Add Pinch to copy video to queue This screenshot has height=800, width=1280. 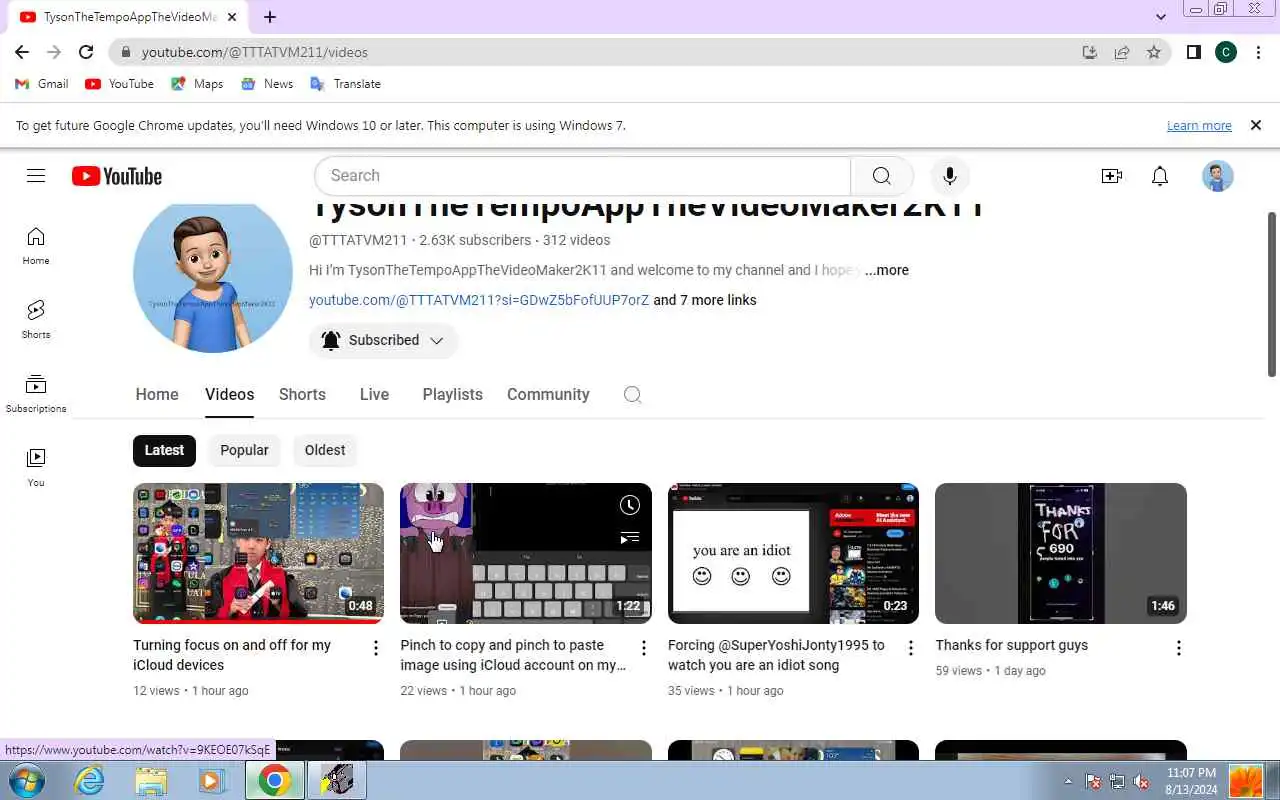click(x=629, y=538)
